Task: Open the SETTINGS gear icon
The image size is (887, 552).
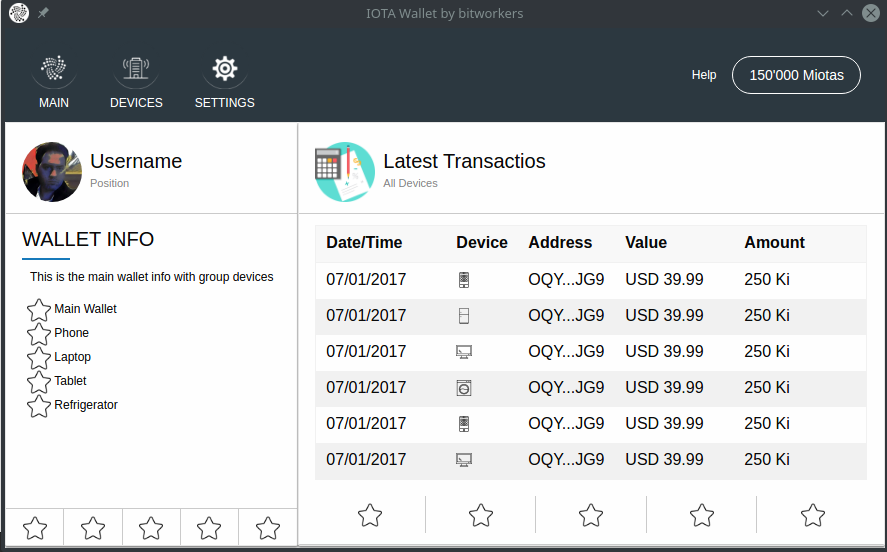Action: pyautogui.click(x=225, y=68)
